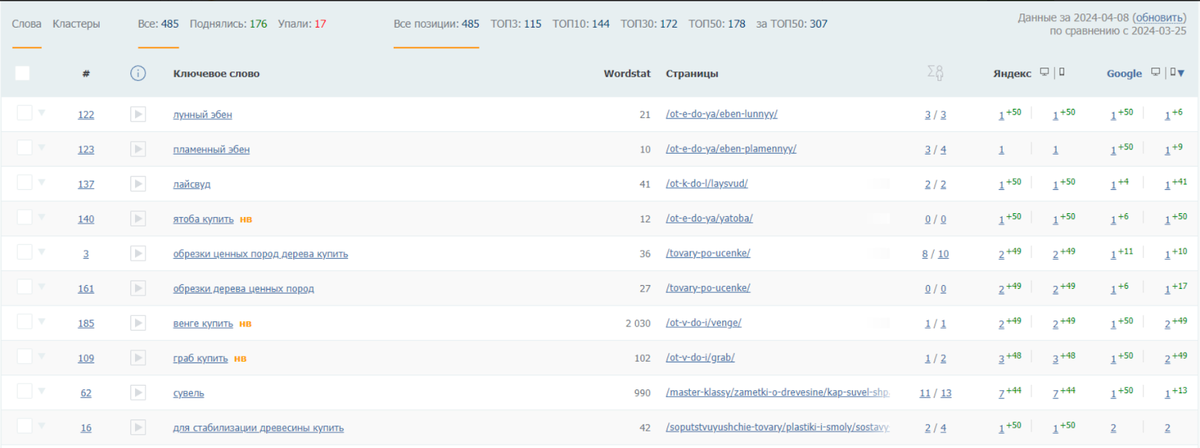The height and width of the screenshot is (448, 1200).
Task: Check the box for граб купить row
Action: click(x=24, y=357)
